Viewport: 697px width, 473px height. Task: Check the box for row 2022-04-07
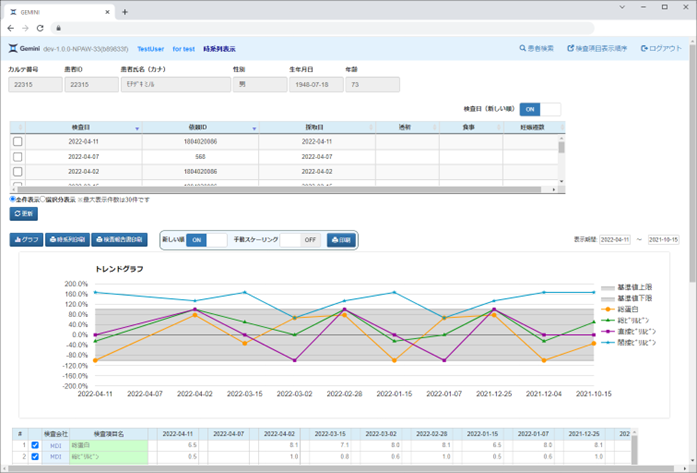coord(17,156)
